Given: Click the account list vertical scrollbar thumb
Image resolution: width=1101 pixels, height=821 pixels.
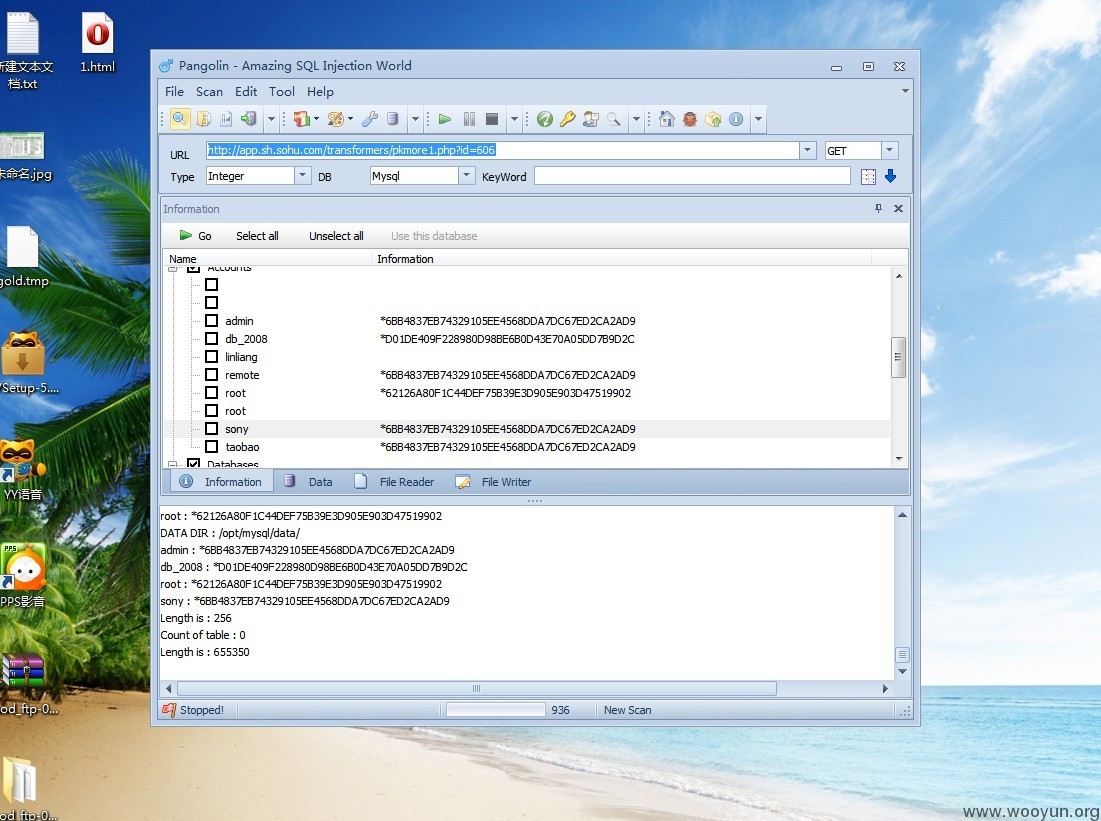Looking at the screenshot, I should click(898, 357).
